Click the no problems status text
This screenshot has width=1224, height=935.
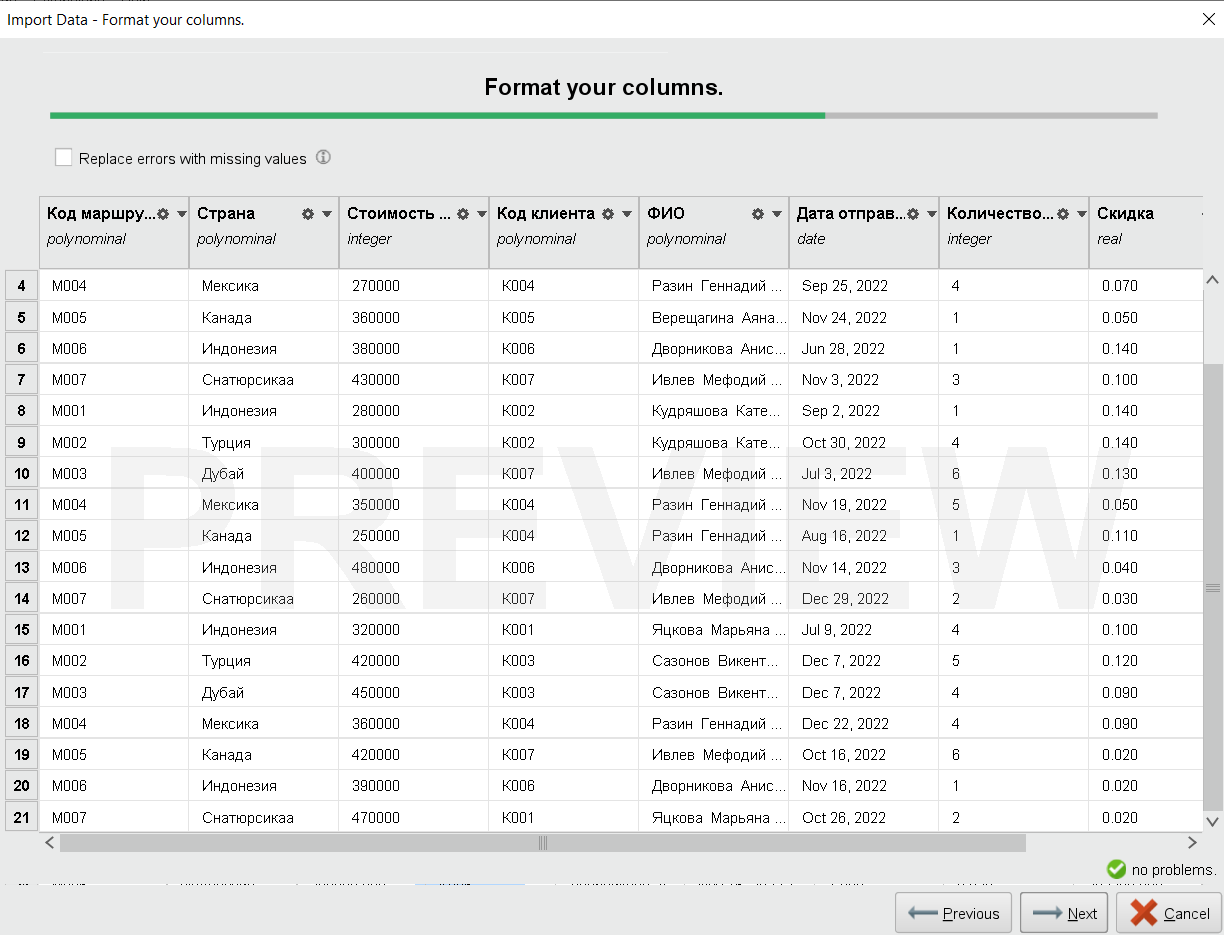1174,870
